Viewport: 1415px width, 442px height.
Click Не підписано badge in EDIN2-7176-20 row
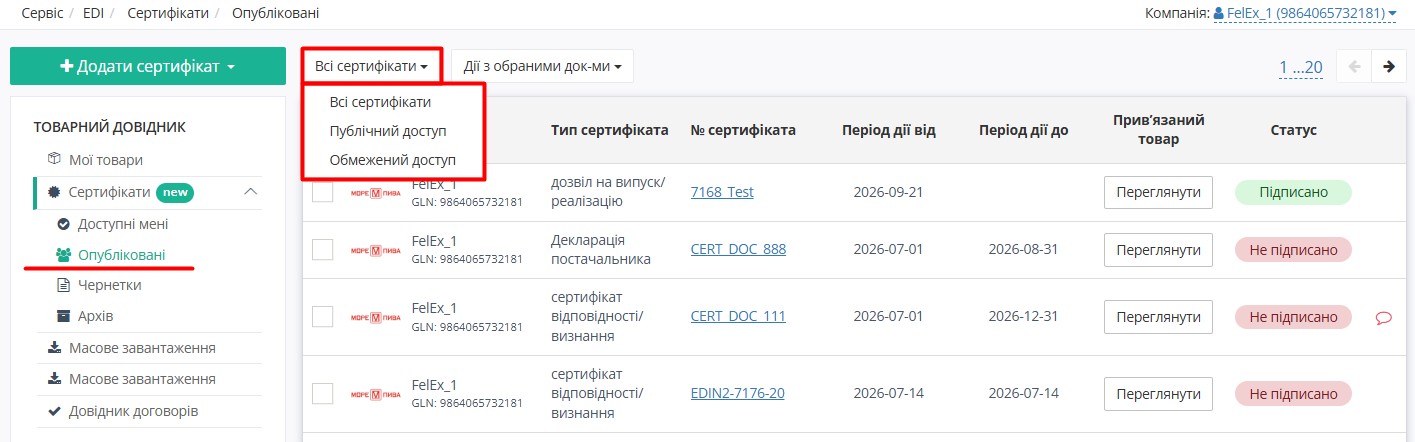(1293, 394)
